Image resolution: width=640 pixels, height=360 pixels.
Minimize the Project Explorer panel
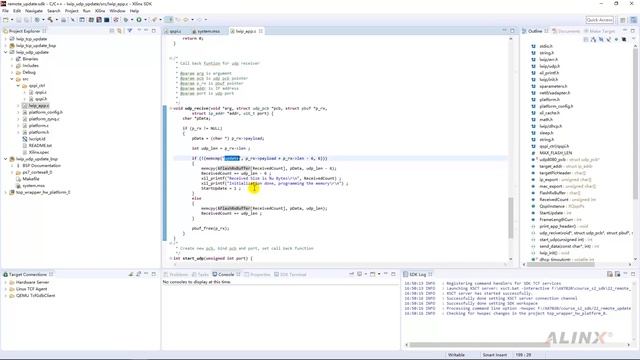146,31
